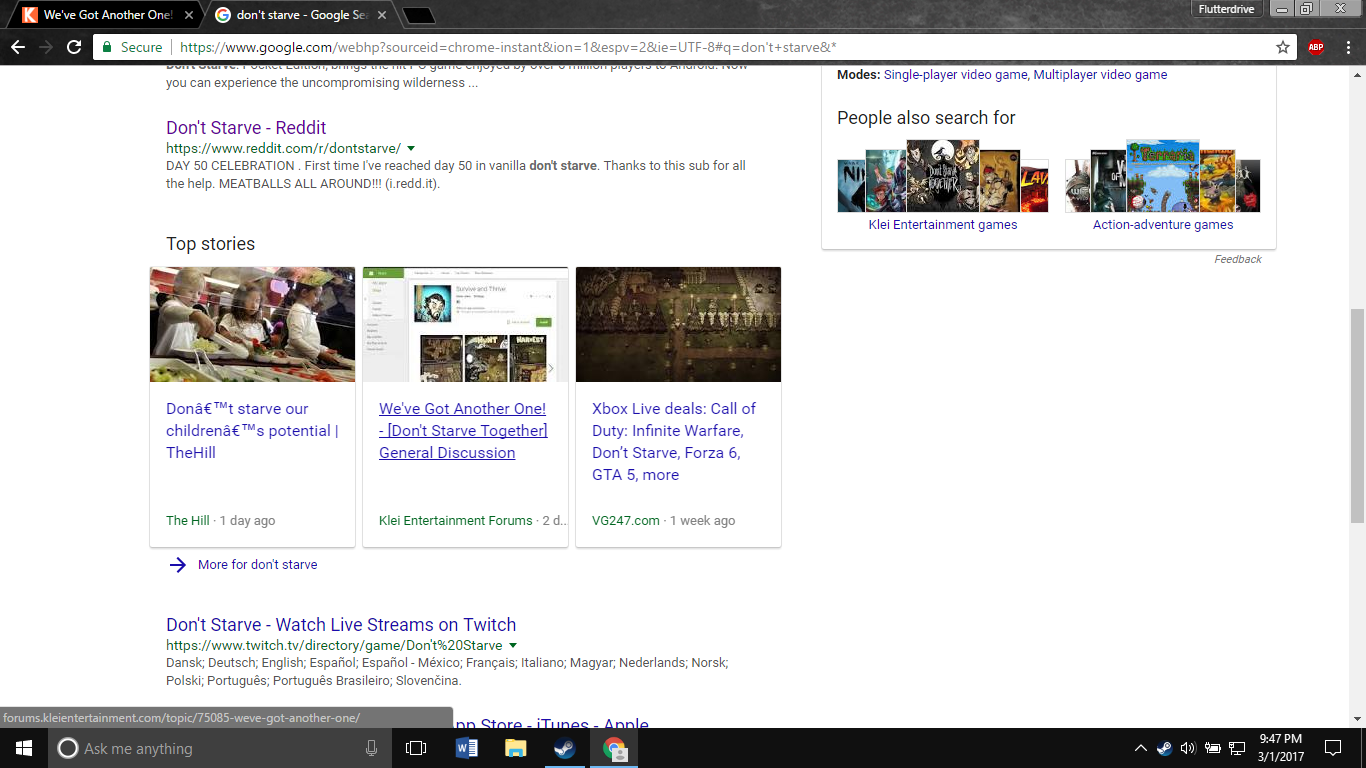
Task: Open the "Don't Starve - Reddit" result
Action: (x=246, y=127)
